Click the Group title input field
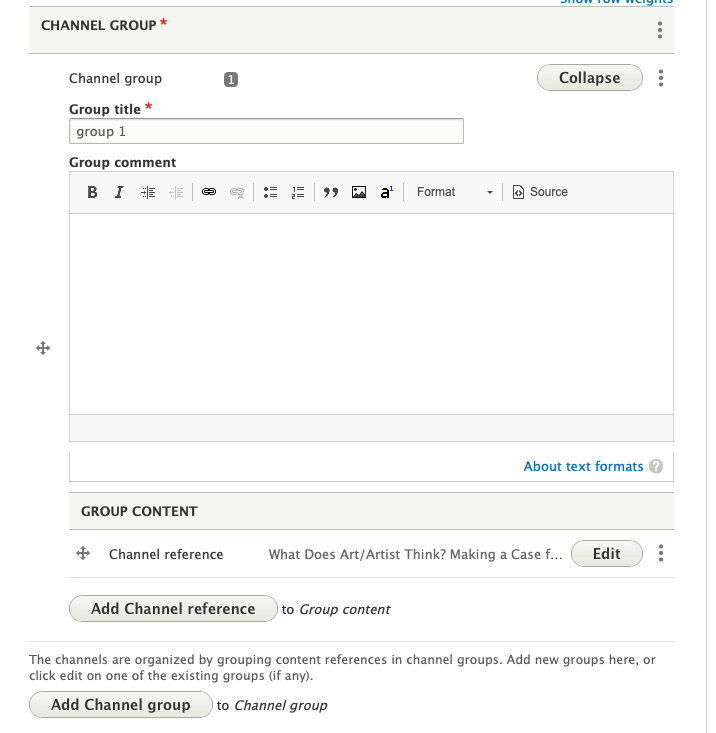 (x=266, y=131)
